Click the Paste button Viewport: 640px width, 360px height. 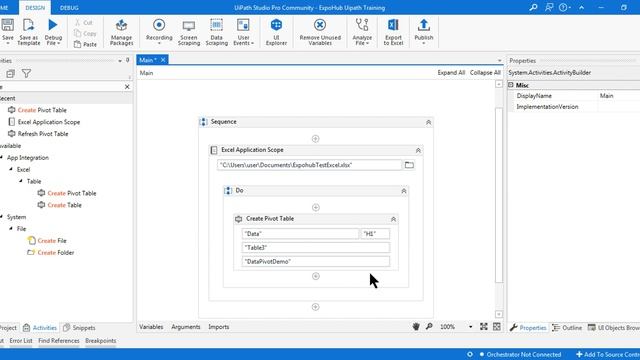pos(85,44)
